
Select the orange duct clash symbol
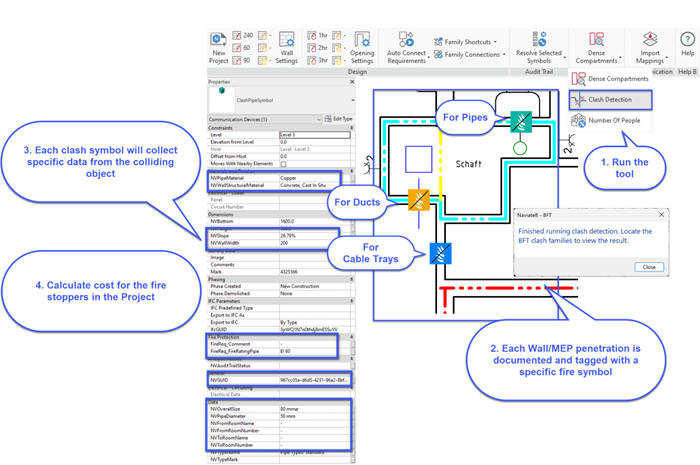click(419, 200)
